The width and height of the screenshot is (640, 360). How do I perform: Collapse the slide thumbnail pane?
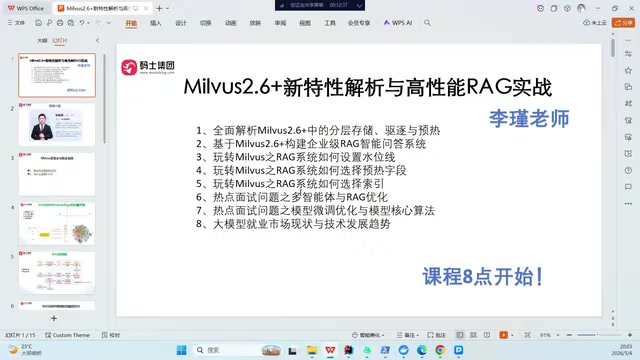point(97,40)
